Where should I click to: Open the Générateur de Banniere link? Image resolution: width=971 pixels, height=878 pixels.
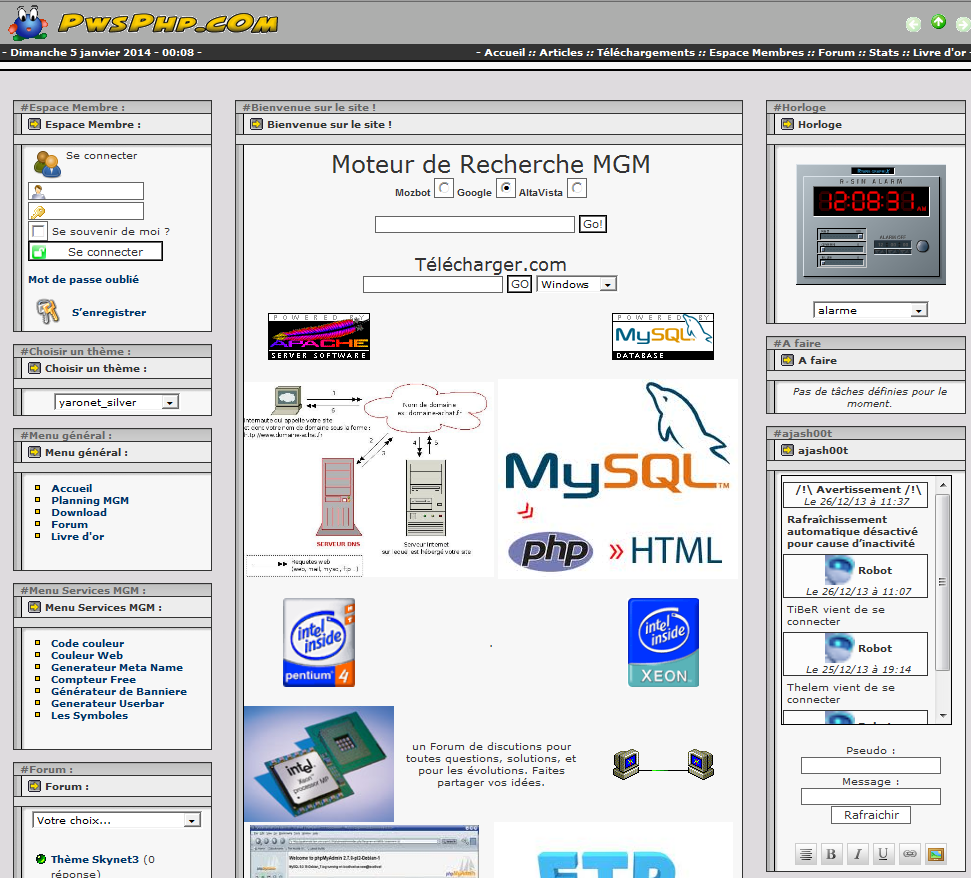119,692
